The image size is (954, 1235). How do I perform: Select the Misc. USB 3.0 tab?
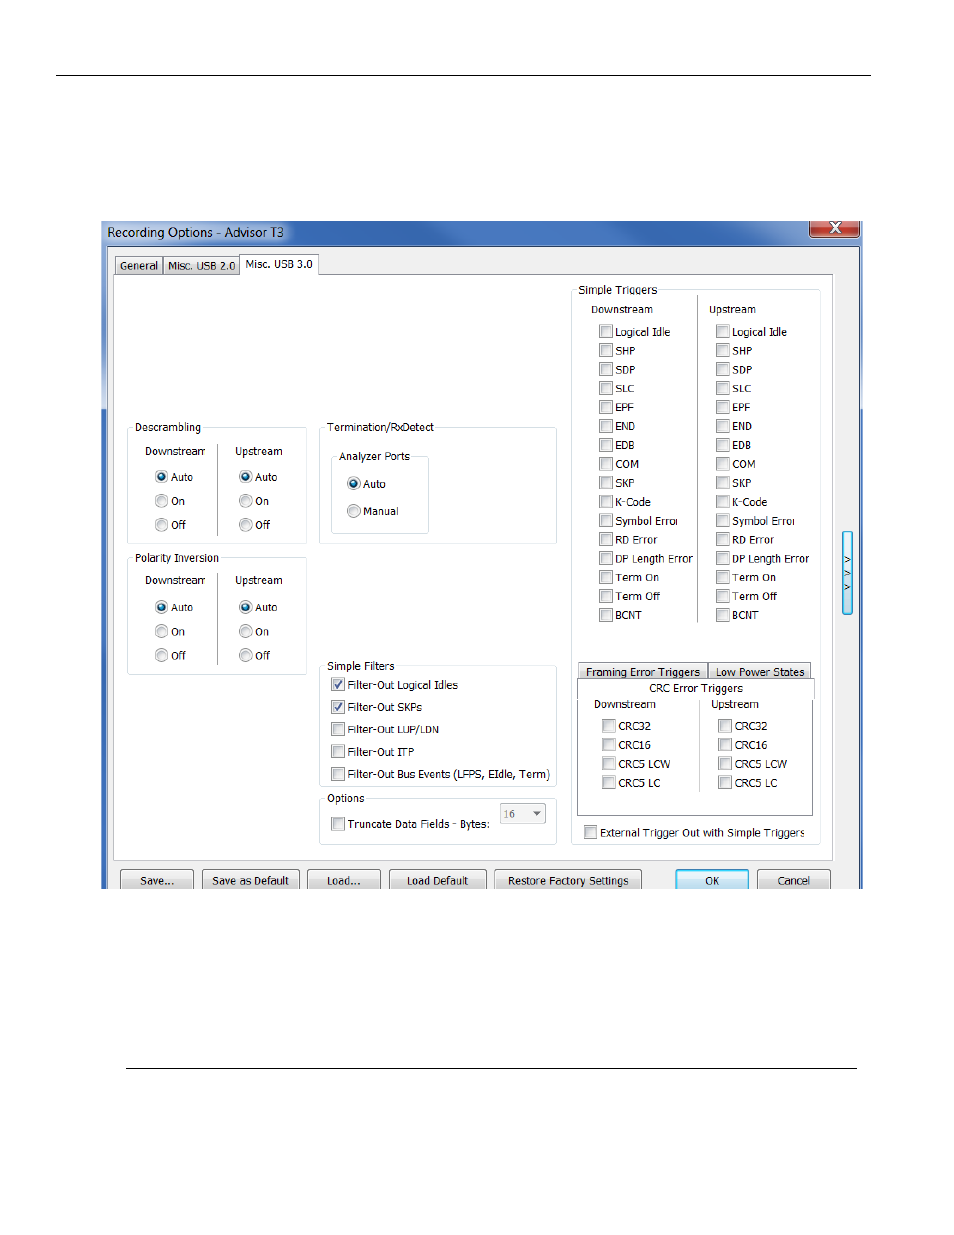[x=279, y=264]
